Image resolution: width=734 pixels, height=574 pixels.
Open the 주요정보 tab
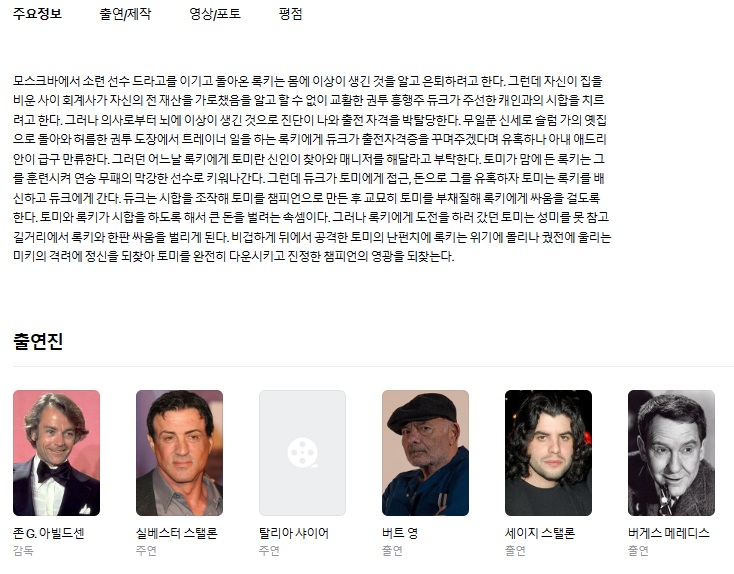pyautogui.click(x=37, y=14)
